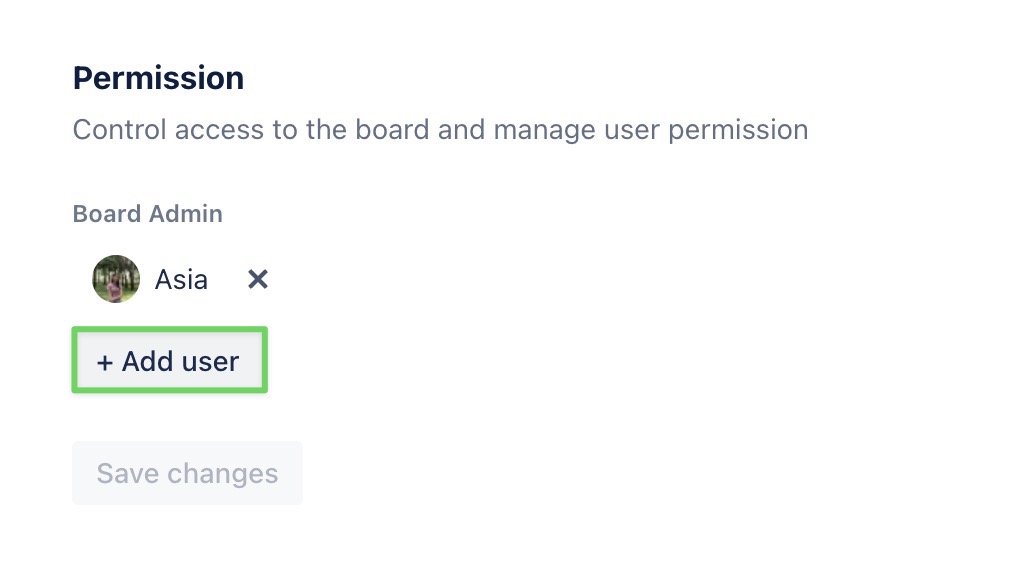Click the green-highlighted Add user box

(169, 360)
